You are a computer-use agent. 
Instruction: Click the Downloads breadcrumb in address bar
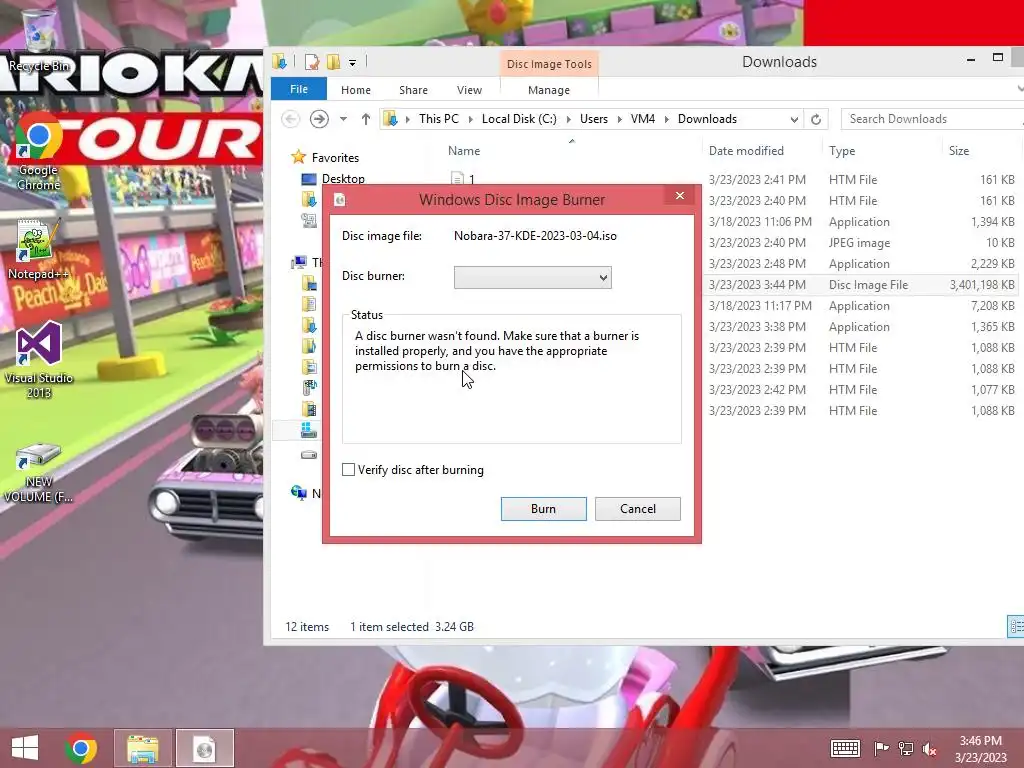pyautogui.click(x=707, y=119)
